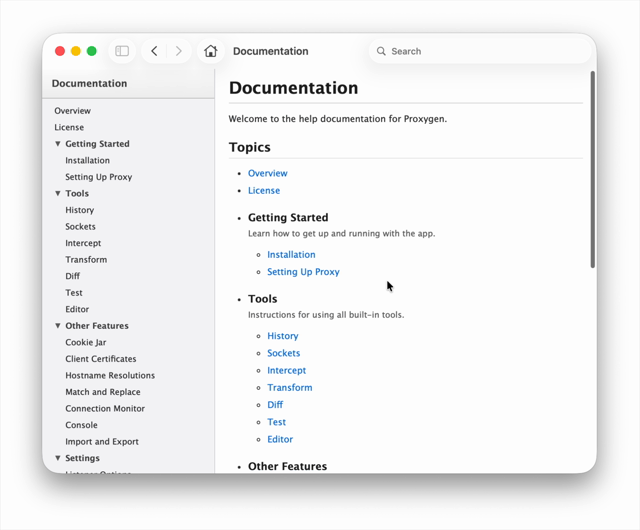The width and height of the screenshot is (640, 530).
Task: Follow the Intercept link in content
Action: coord(287,370)
